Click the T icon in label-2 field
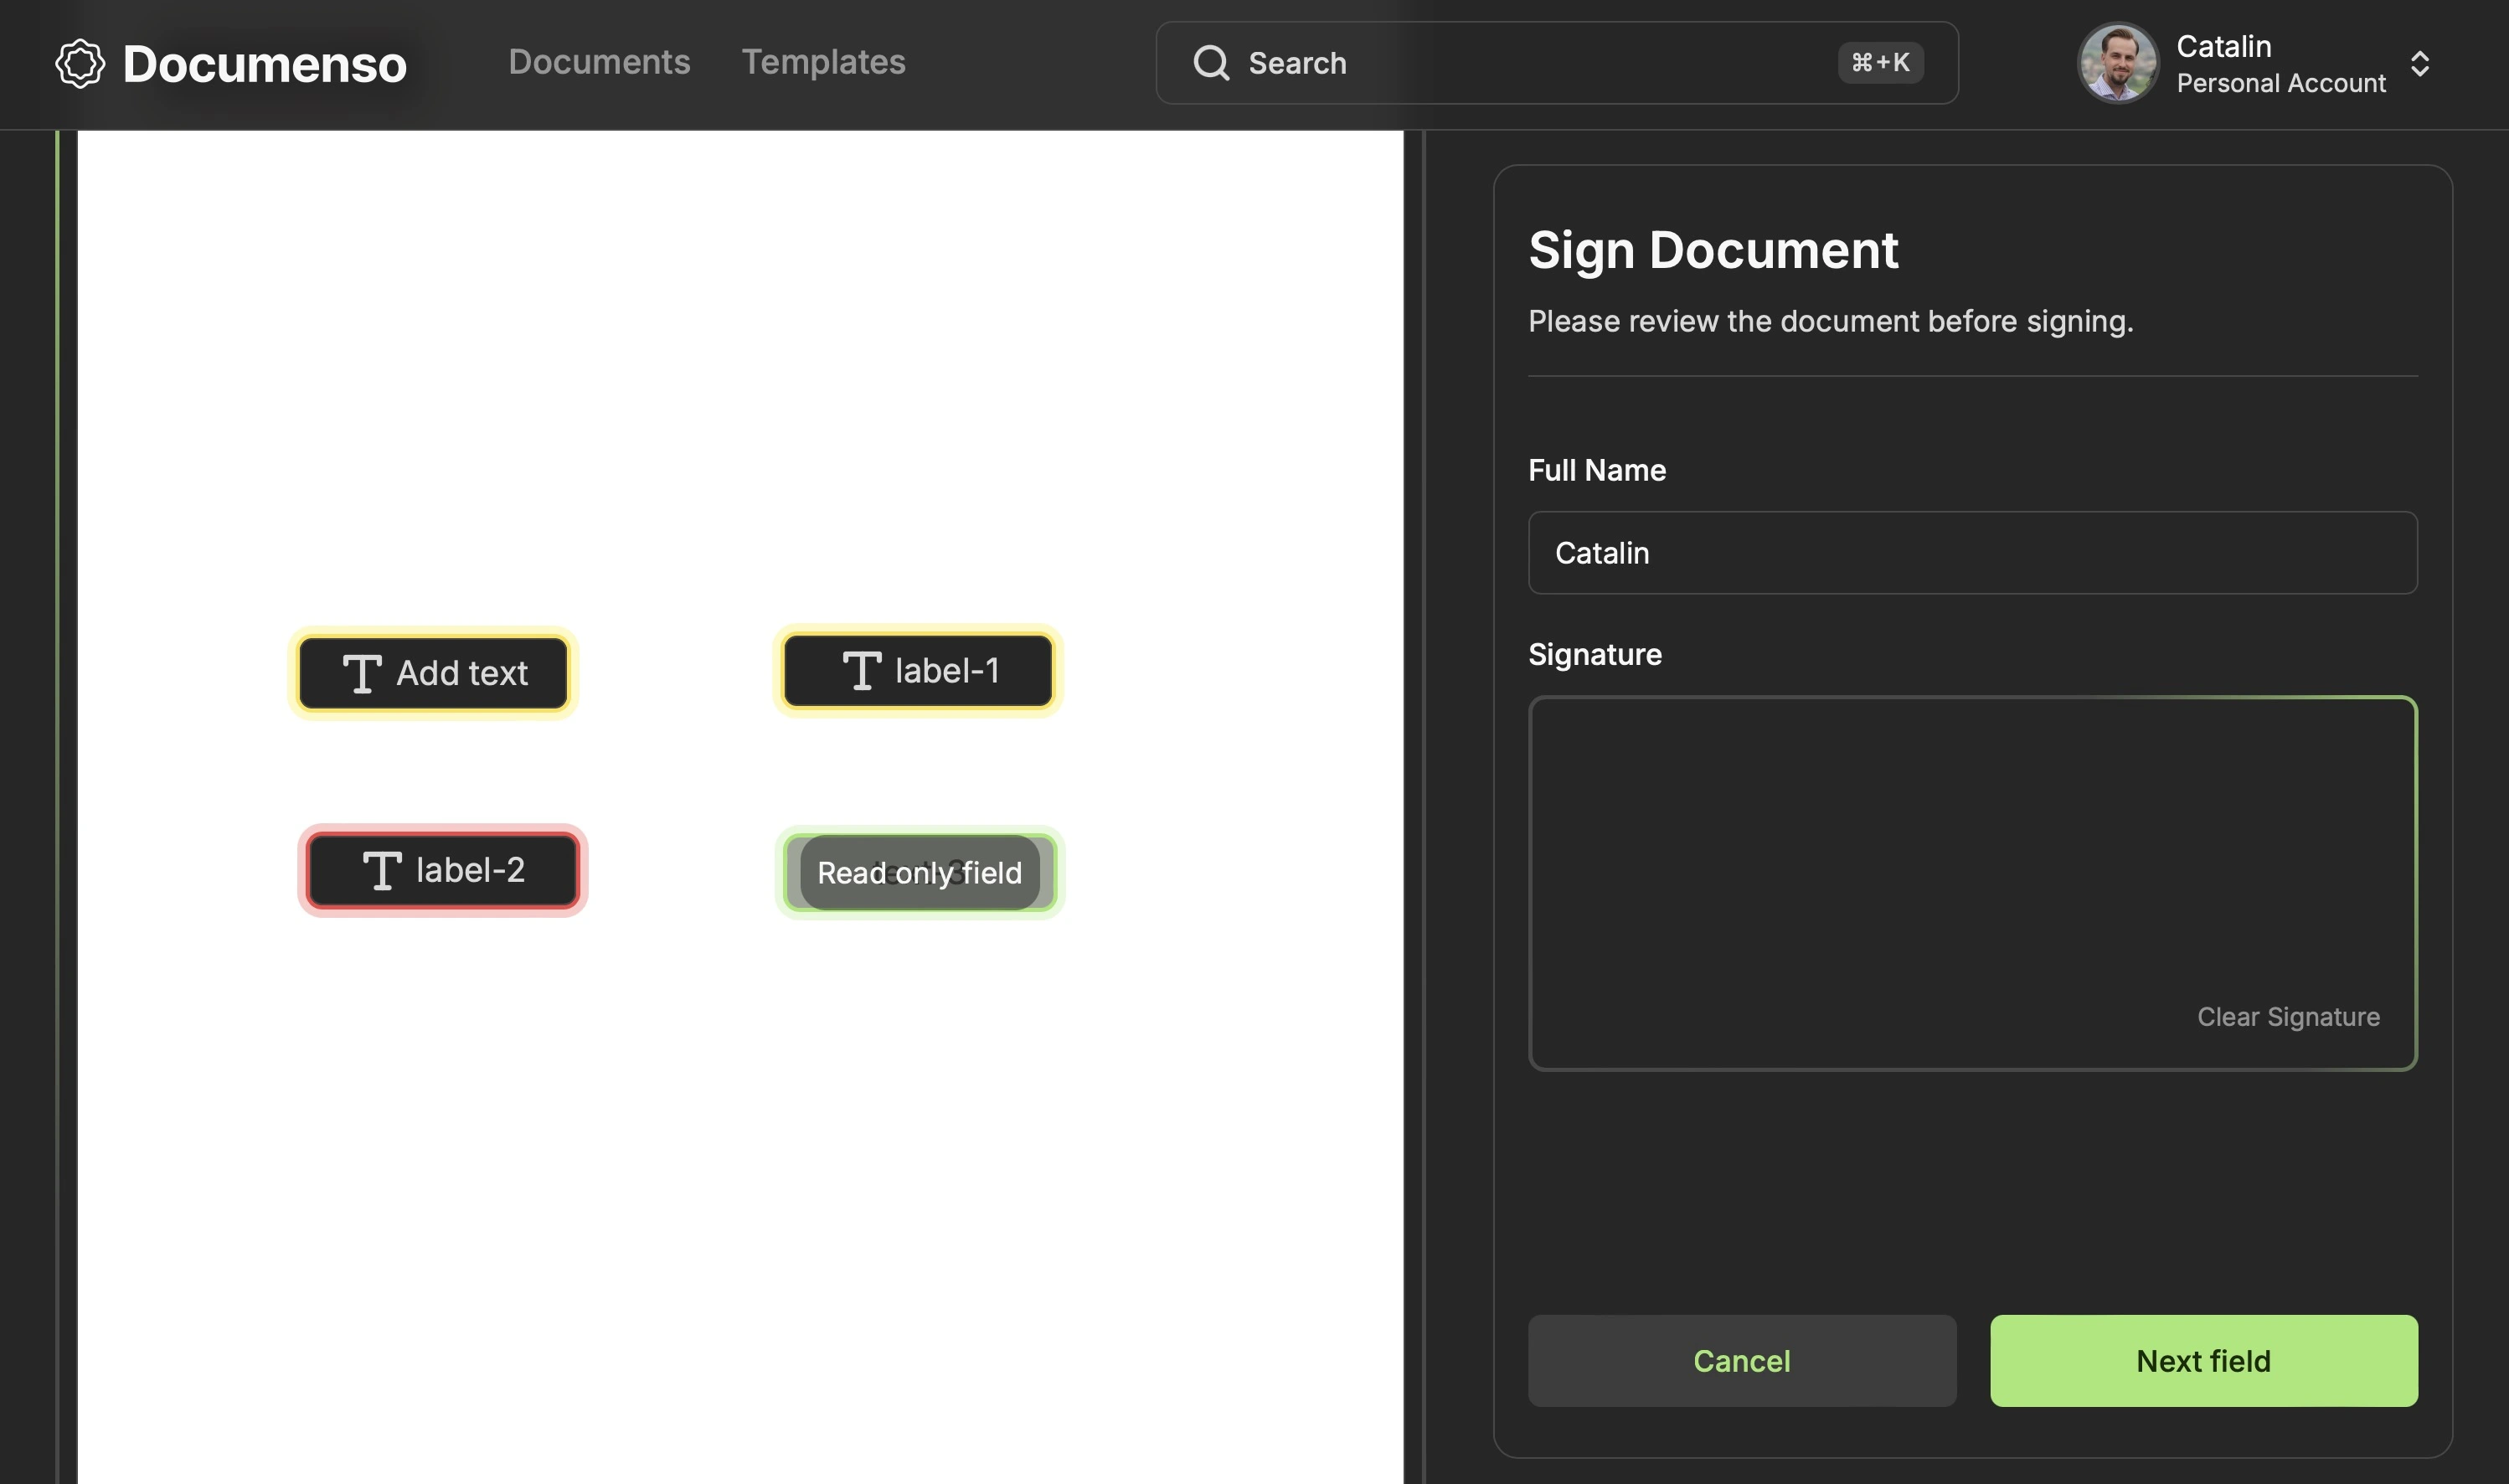Viewport: 2509px width, 1484px height. coord(382,871)
